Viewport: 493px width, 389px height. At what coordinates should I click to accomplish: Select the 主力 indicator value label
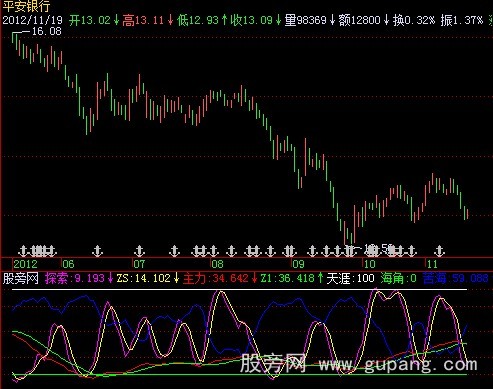pyautogui.click(x=216, y=278)
